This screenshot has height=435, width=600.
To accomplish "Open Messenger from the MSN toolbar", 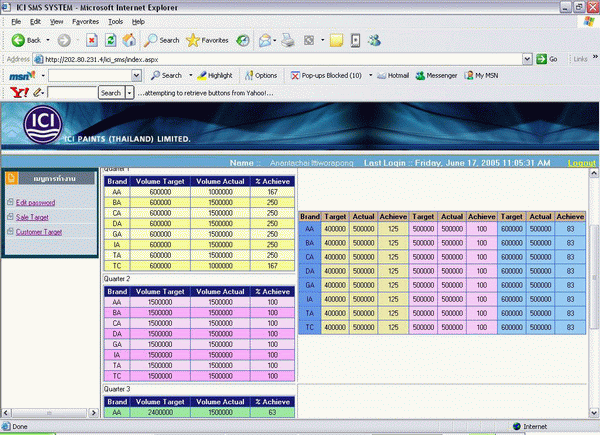I will click(x=437, y=75).
